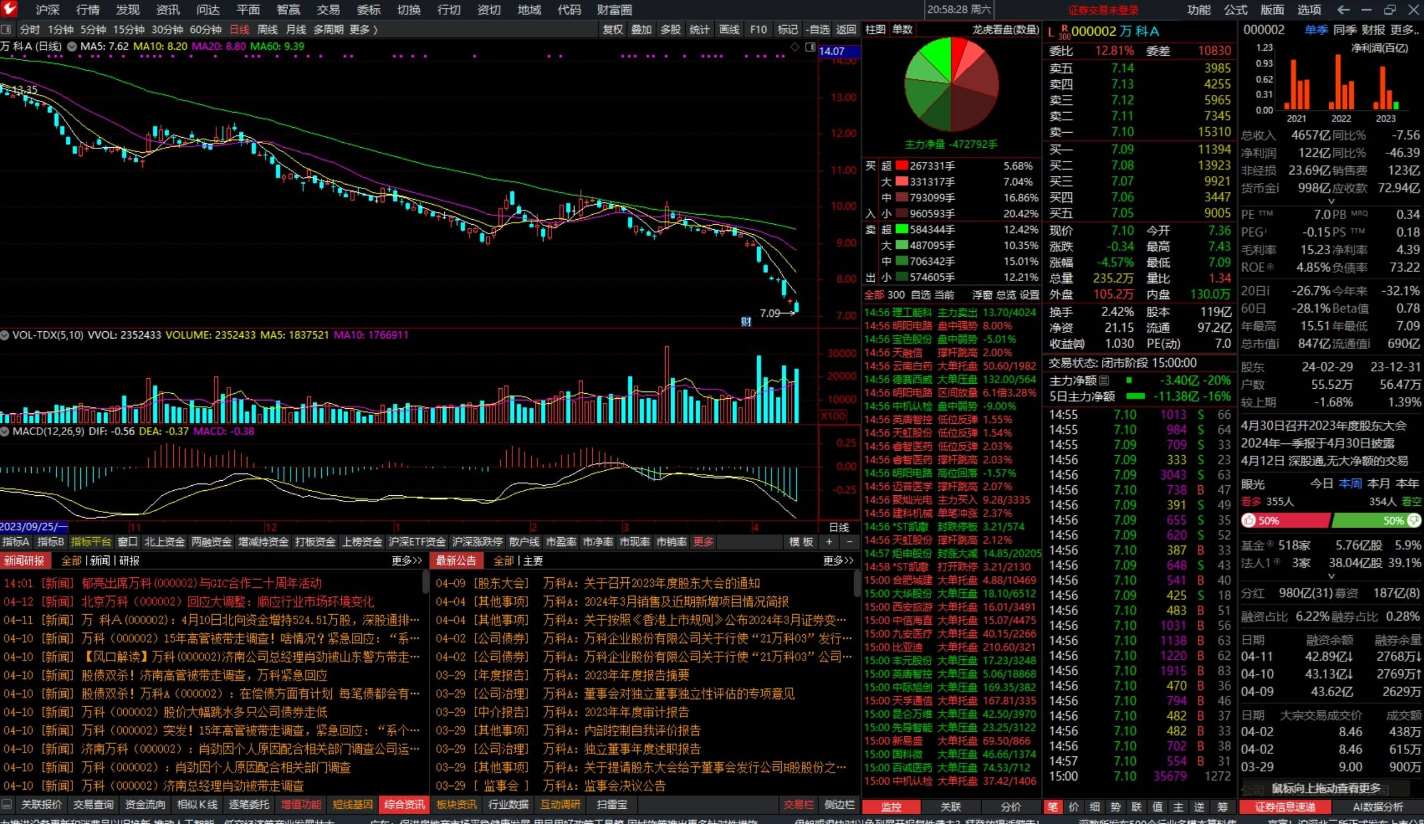
Task: Toggle 多股 multi-stock view
Action: pyautogui.click(x=671, y=30)
